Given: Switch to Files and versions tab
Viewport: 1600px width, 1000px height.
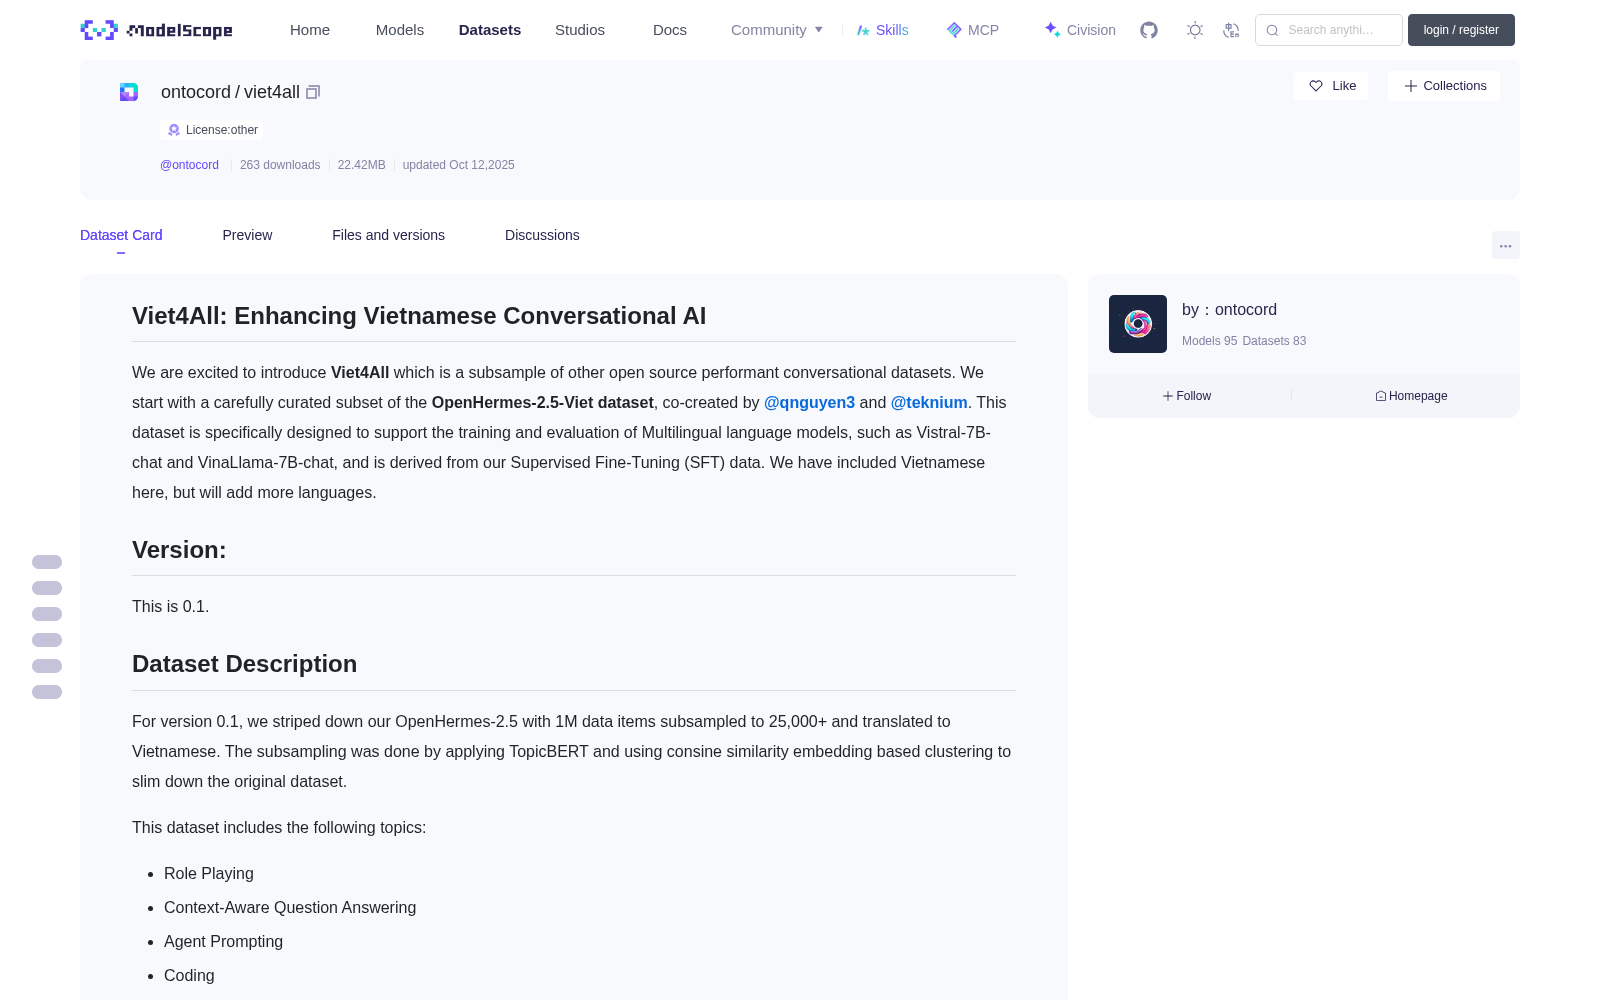Looking at the screenshot, I should 388,235.
